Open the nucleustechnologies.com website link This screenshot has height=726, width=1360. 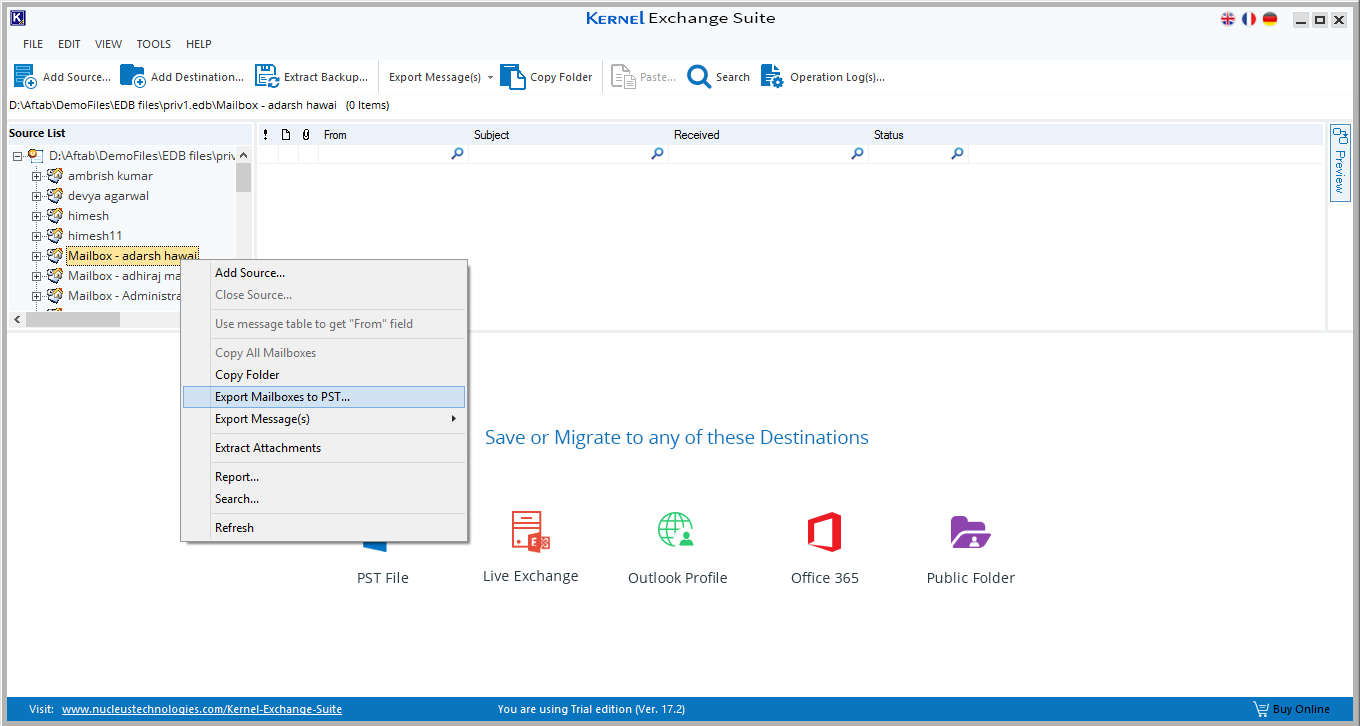[x=202, y=709]
